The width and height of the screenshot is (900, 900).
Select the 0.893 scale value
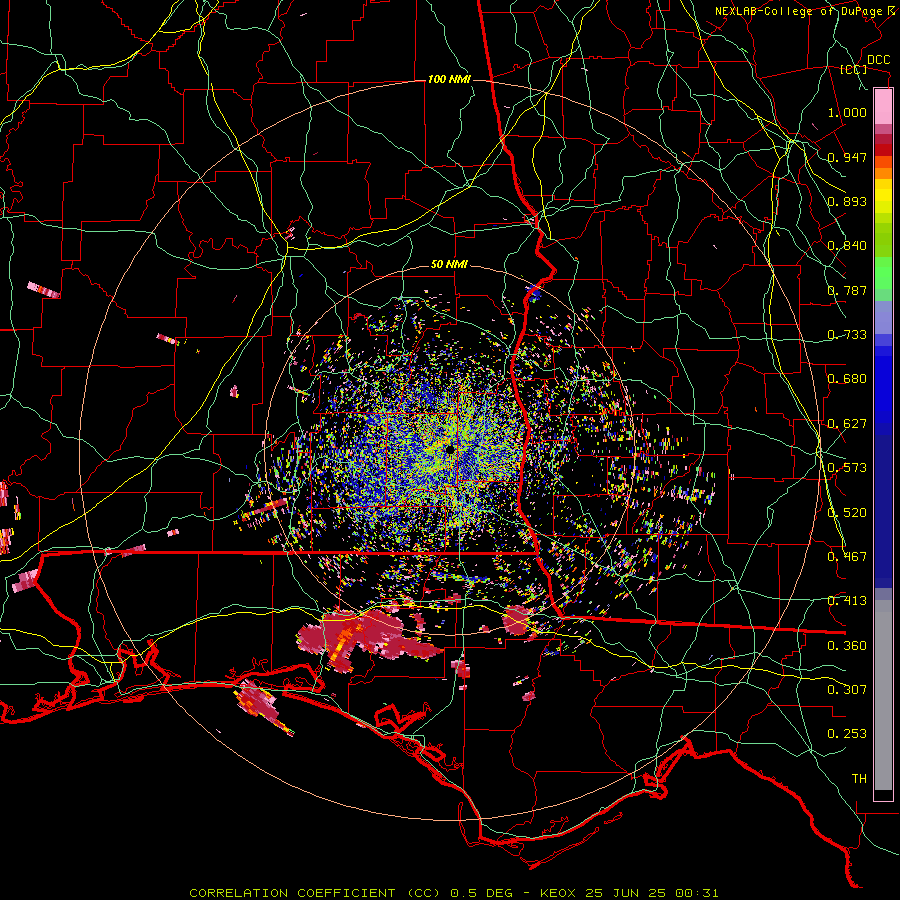click(847, 201)
